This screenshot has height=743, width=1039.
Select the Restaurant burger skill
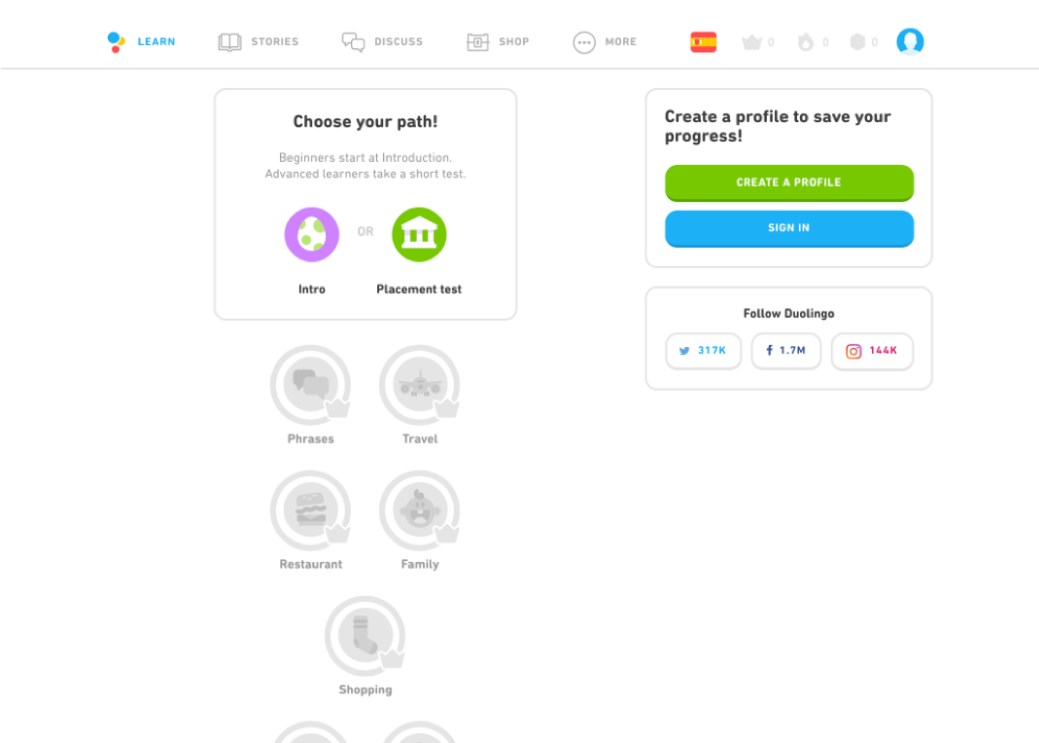coord(310,510)
